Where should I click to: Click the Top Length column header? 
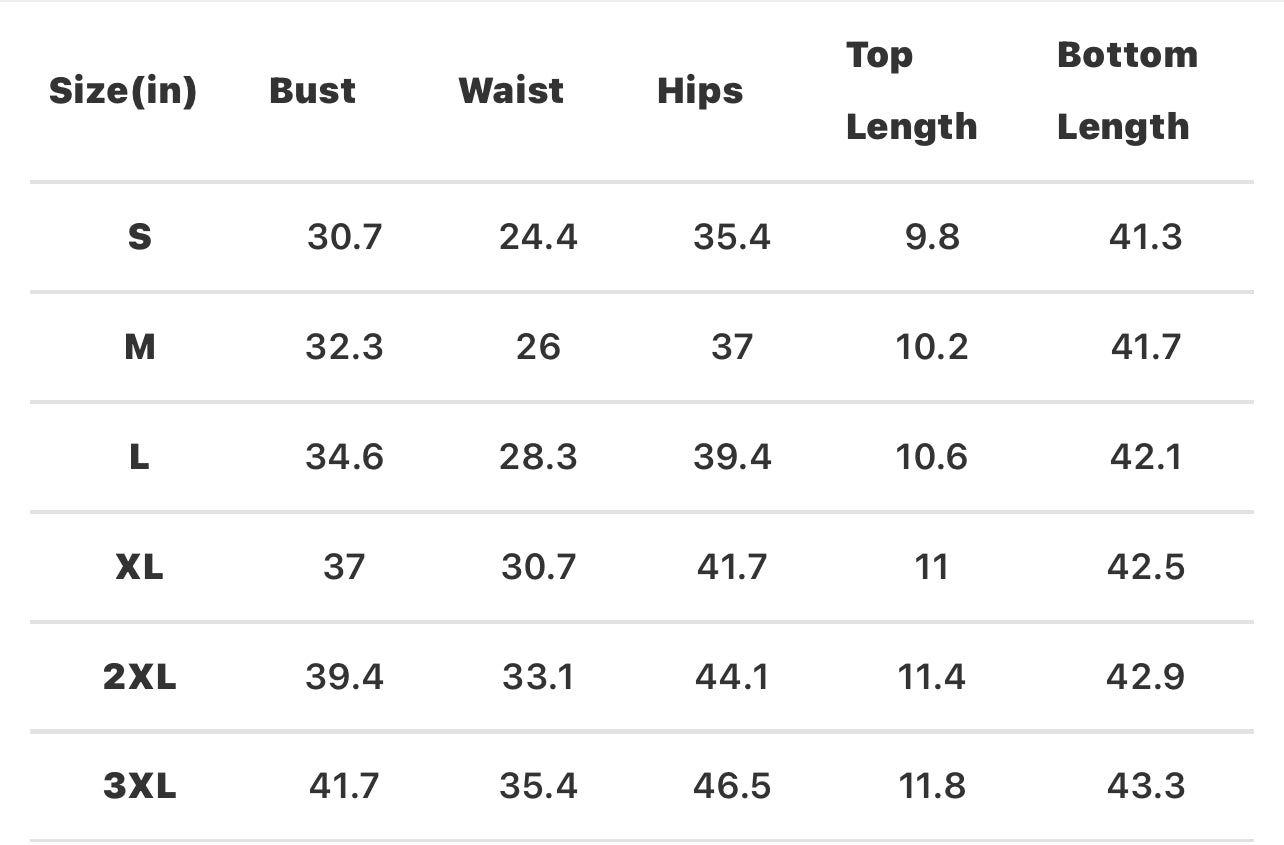coord(911,91)
